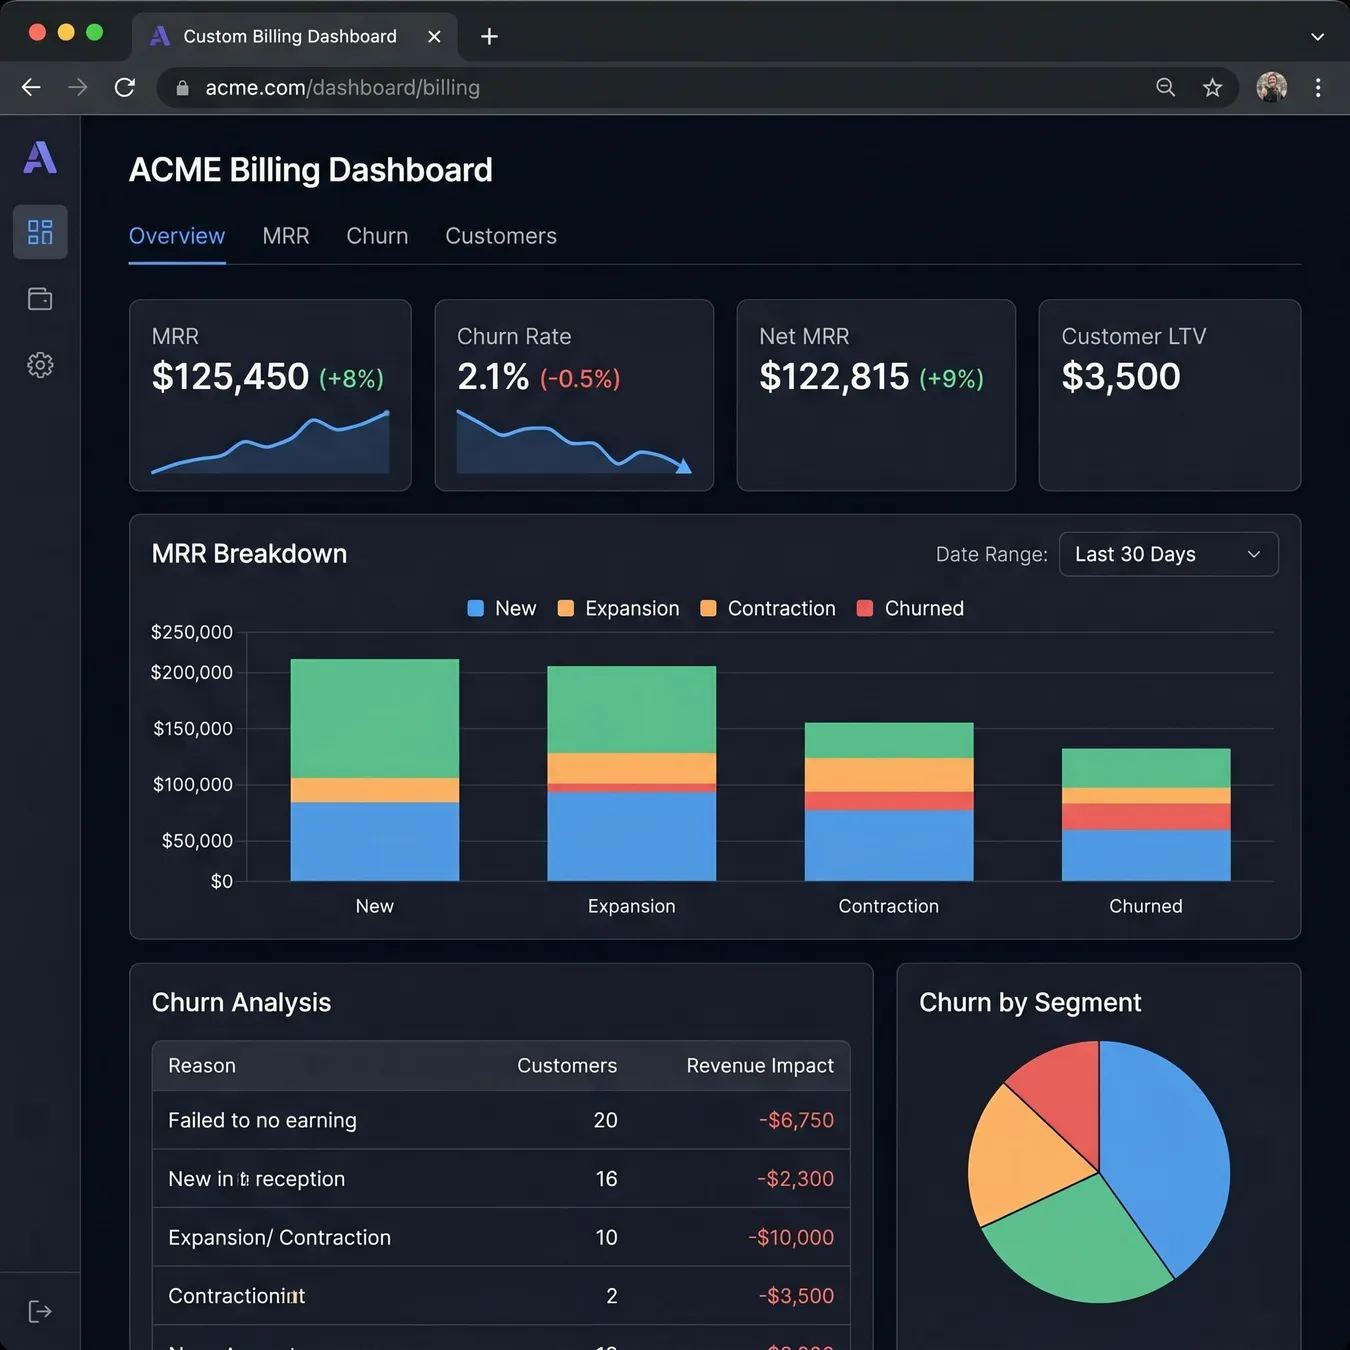Expand the tab list chevron in the title bar
The image size is (1350, 1350).
(1317, 37)
